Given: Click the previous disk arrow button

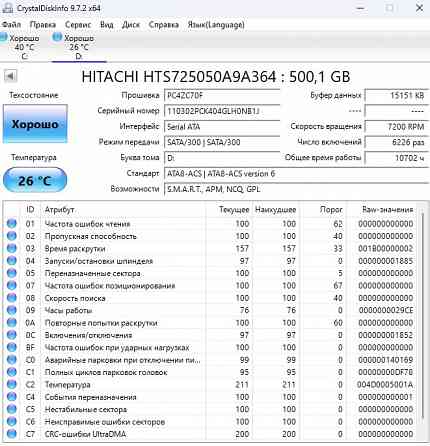Looking at the screenshot, I should pyautogui.click(x=10, y=76).
